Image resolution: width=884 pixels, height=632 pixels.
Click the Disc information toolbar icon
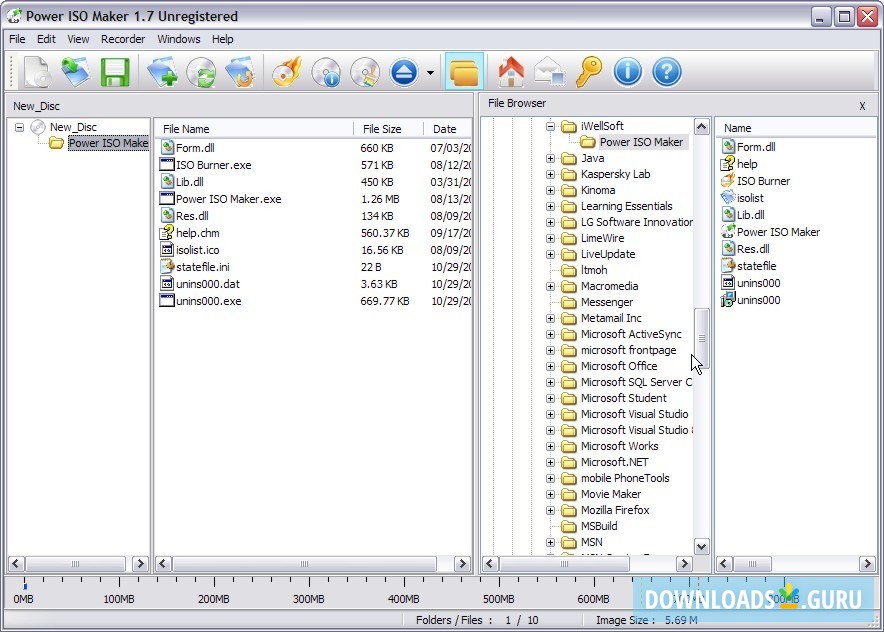pos(326,72)
